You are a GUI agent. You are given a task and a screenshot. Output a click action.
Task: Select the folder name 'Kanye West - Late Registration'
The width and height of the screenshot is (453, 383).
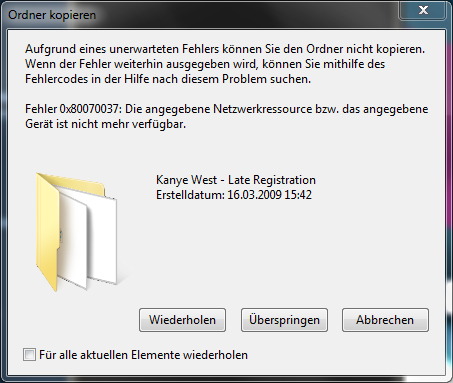[x=236, y=180]
